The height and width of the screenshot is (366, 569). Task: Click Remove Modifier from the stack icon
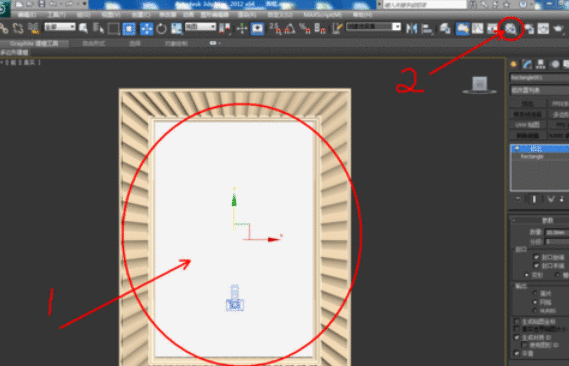point(562,199)
